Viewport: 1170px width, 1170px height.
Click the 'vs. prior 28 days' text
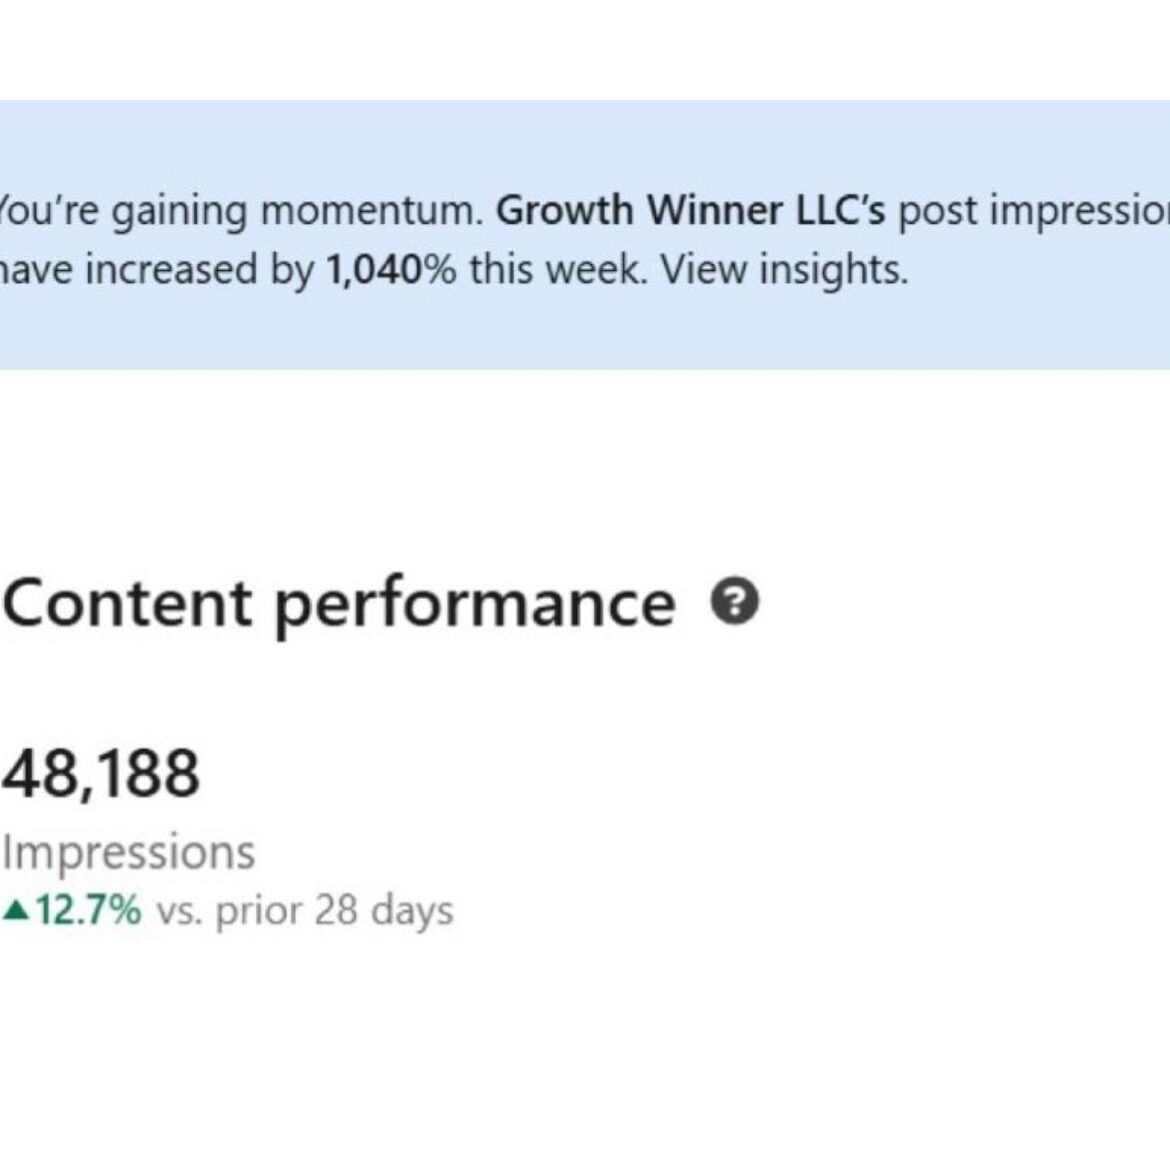[304, 910]
